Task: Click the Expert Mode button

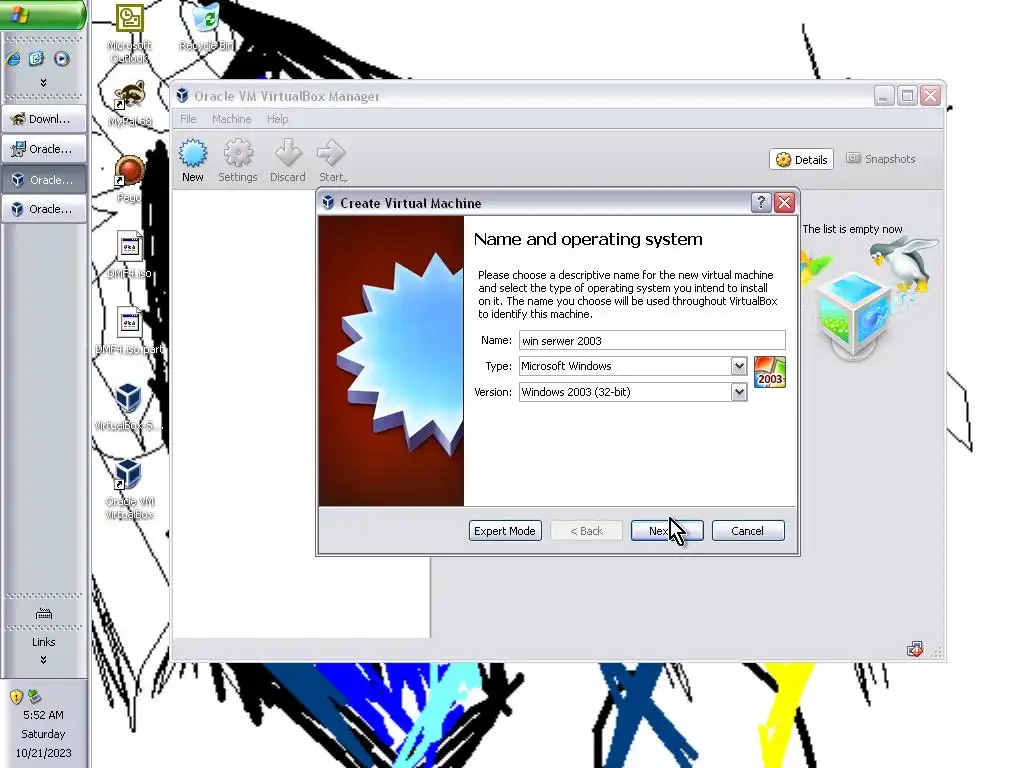Action: click(x=505, y=531)
